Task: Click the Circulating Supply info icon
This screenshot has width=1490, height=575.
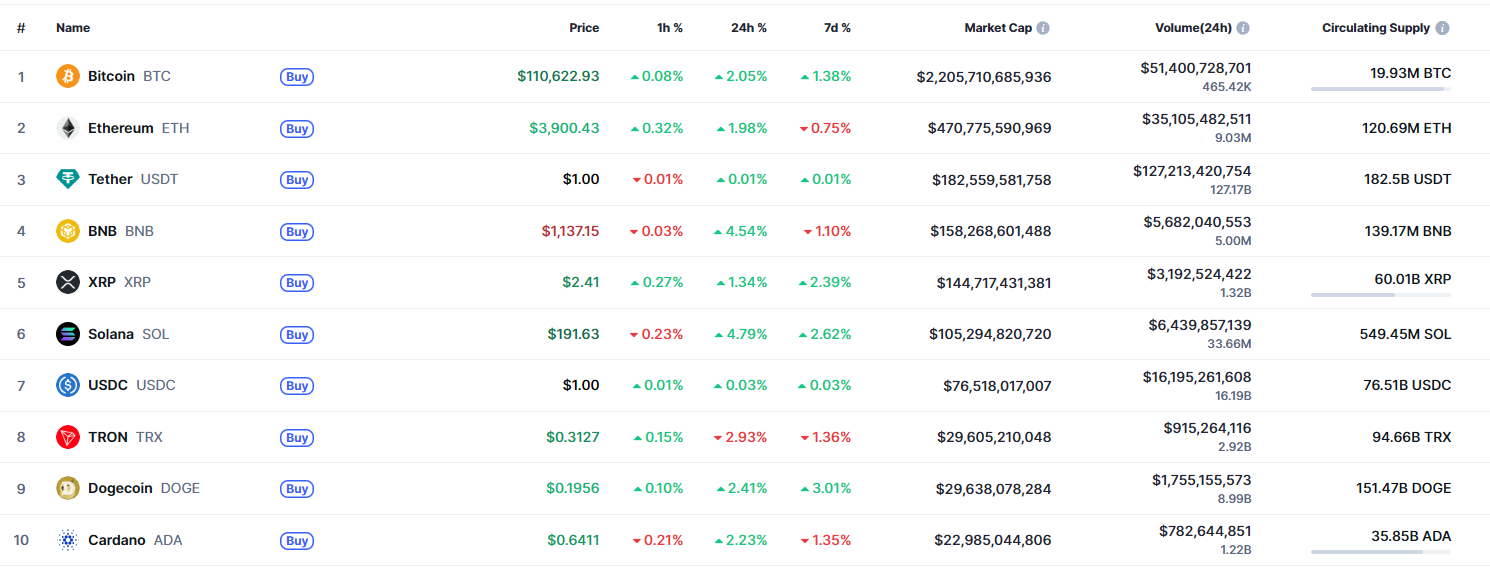Action: pyautogui.click(x=1442, y=28)
